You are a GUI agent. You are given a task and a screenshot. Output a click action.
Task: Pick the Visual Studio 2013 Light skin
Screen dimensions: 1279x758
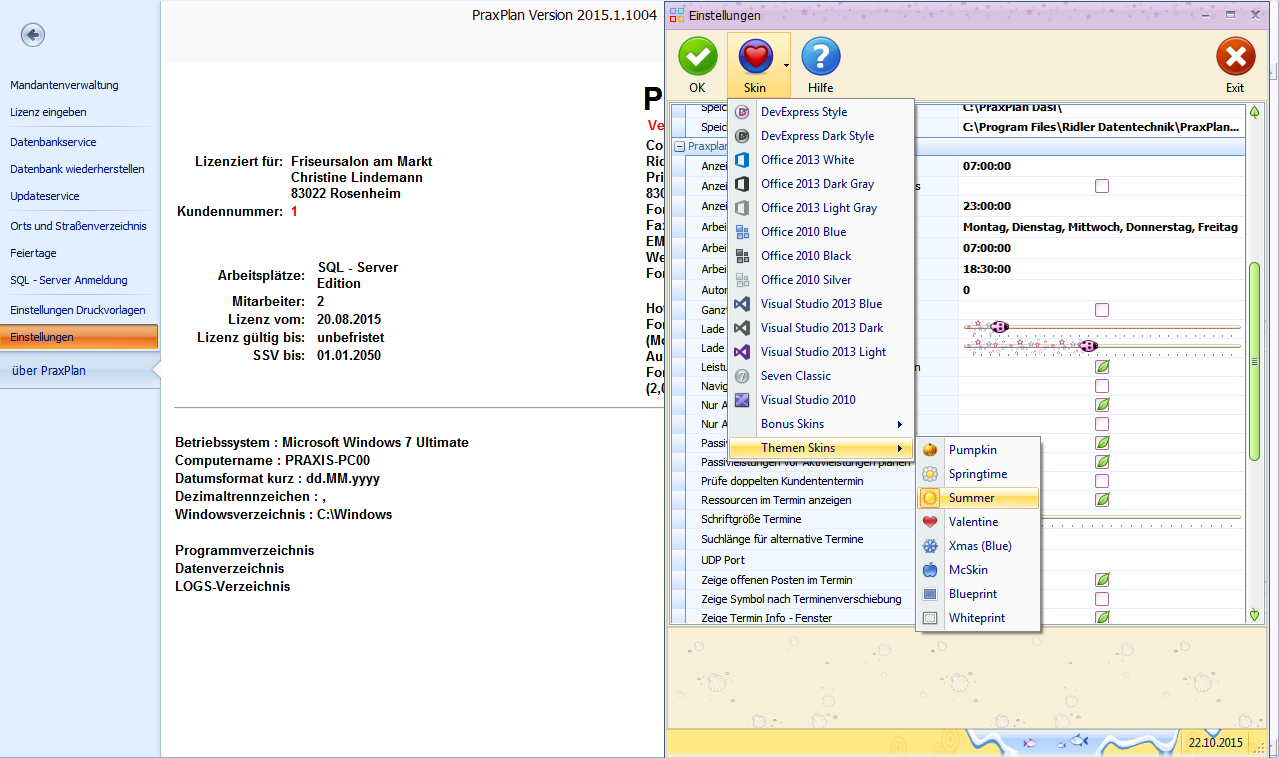tap(820, 352)
